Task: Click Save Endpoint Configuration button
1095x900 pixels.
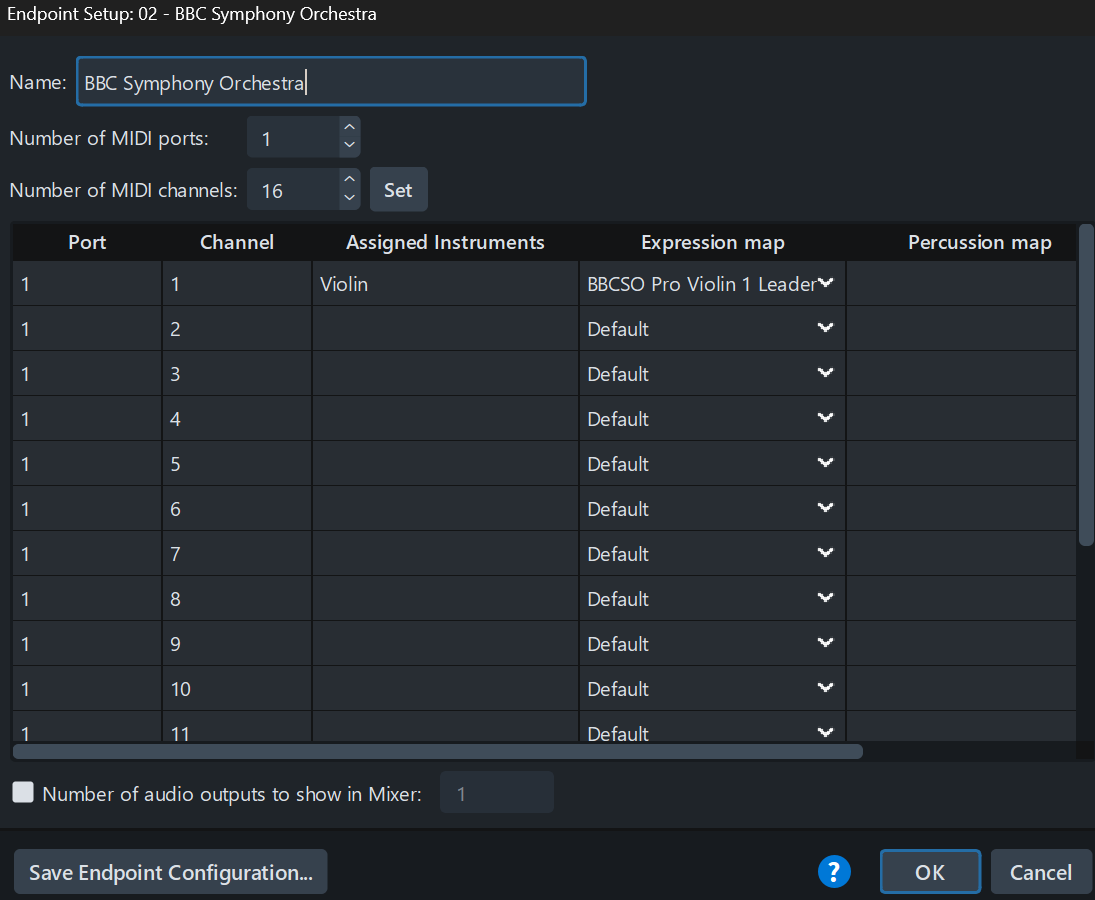Action: click(170, 871)
